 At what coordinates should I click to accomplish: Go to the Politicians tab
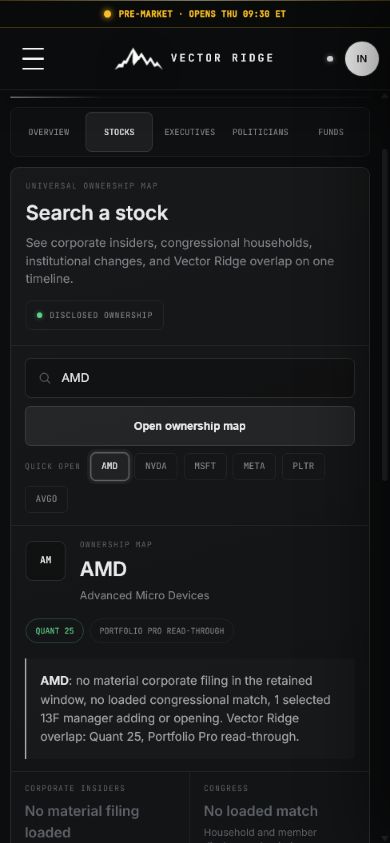click(x=260, y=132)
